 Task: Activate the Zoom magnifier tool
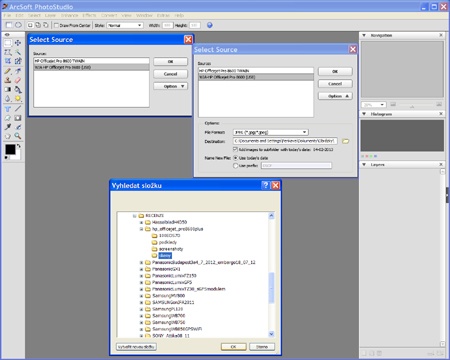pyautogui.click(x=18, y=136)
